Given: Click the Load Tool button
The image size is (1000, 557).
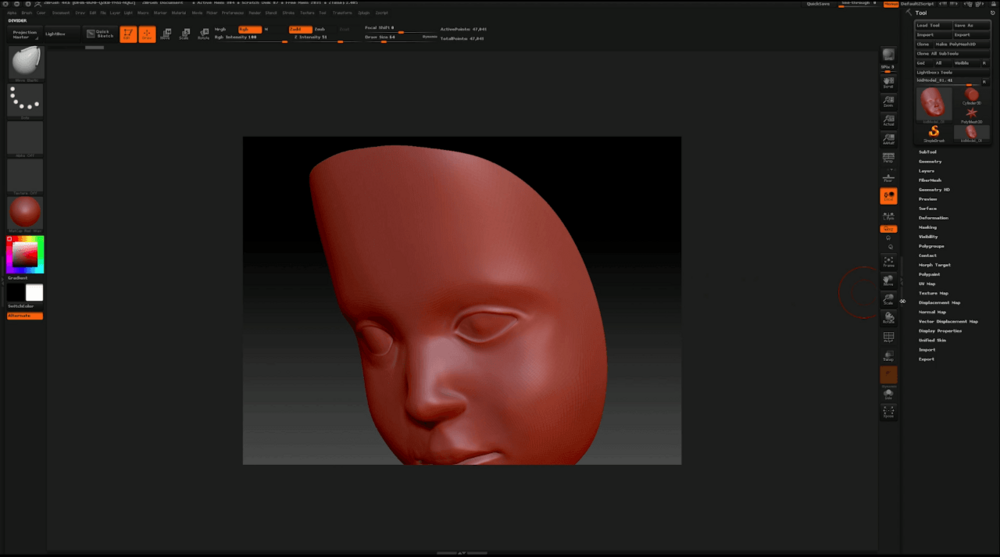Looking at the screenshot, I should coord(929,25).
